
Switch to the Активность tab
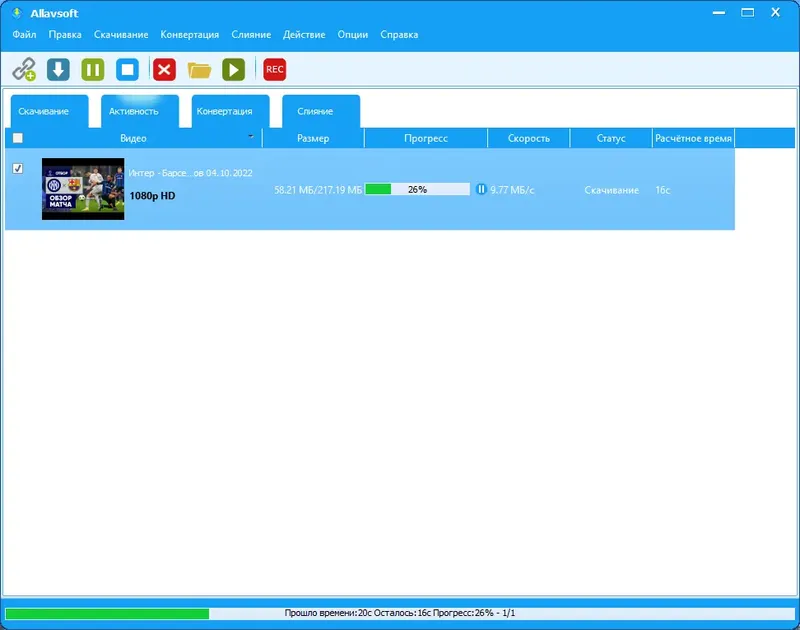140,111
